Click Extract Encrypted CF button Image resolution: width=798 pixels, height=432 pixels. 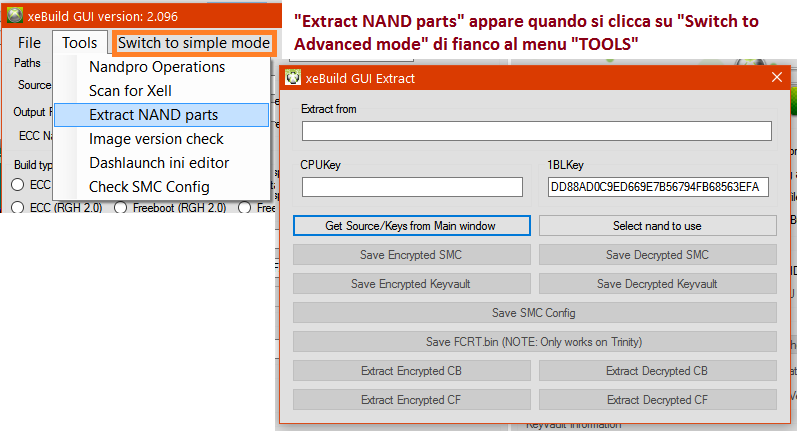411,399
